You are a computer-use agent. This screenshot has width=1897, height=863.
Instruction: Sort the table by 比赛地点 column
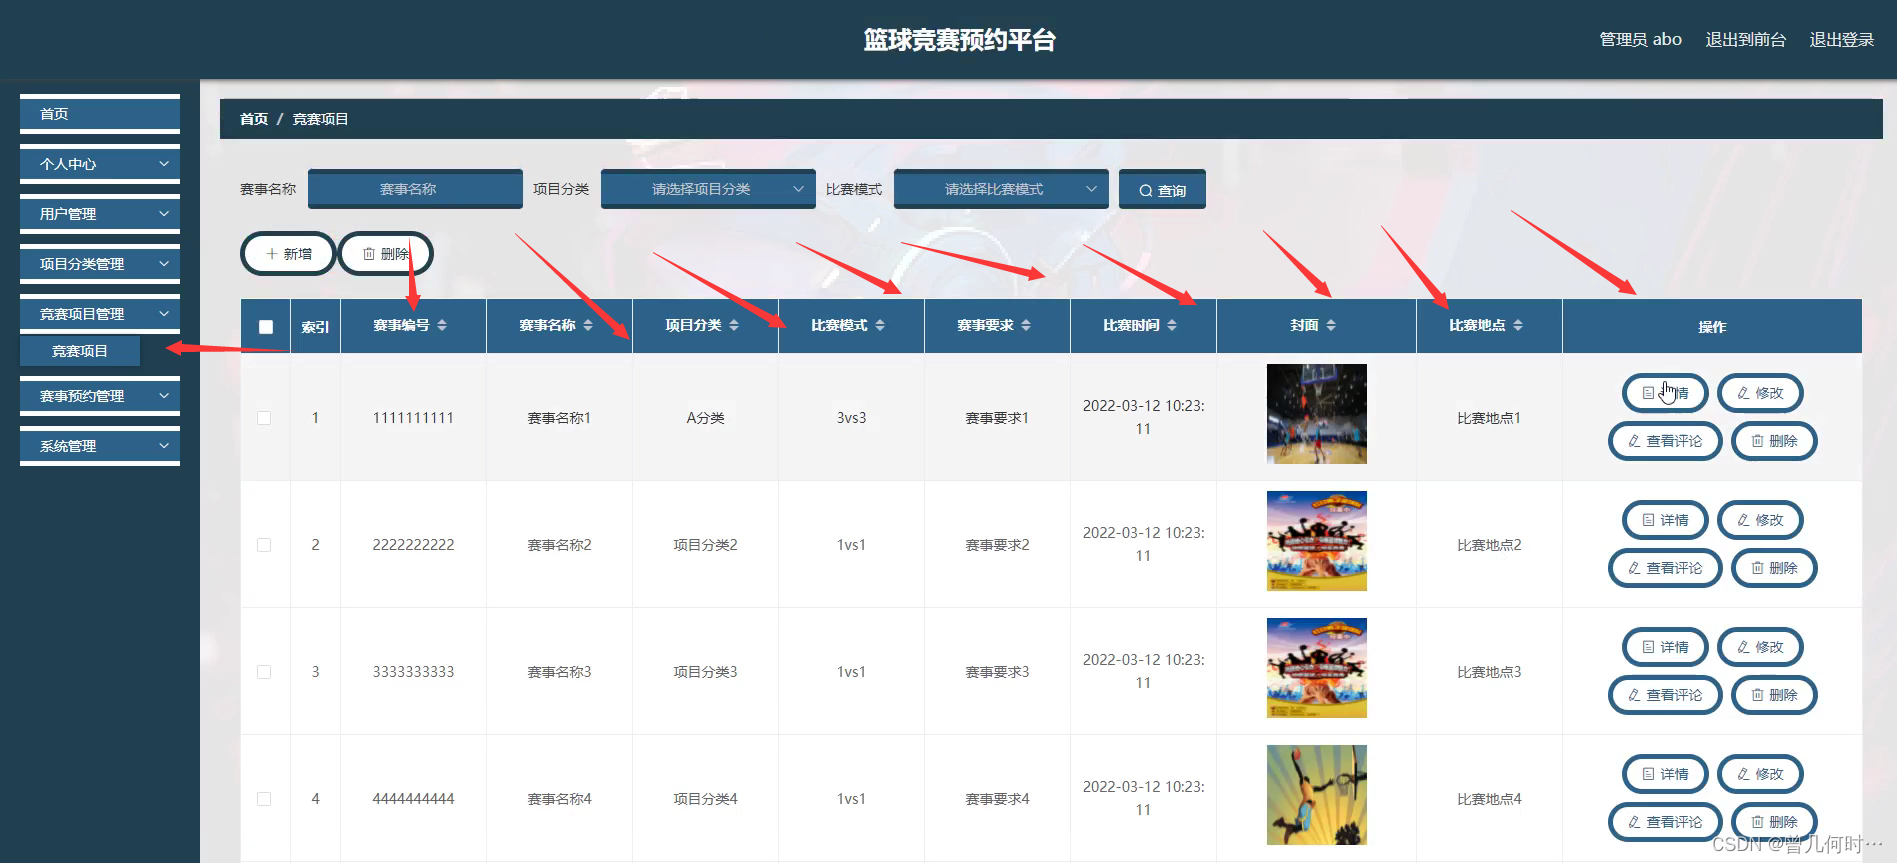click(x=1518, y=325)
